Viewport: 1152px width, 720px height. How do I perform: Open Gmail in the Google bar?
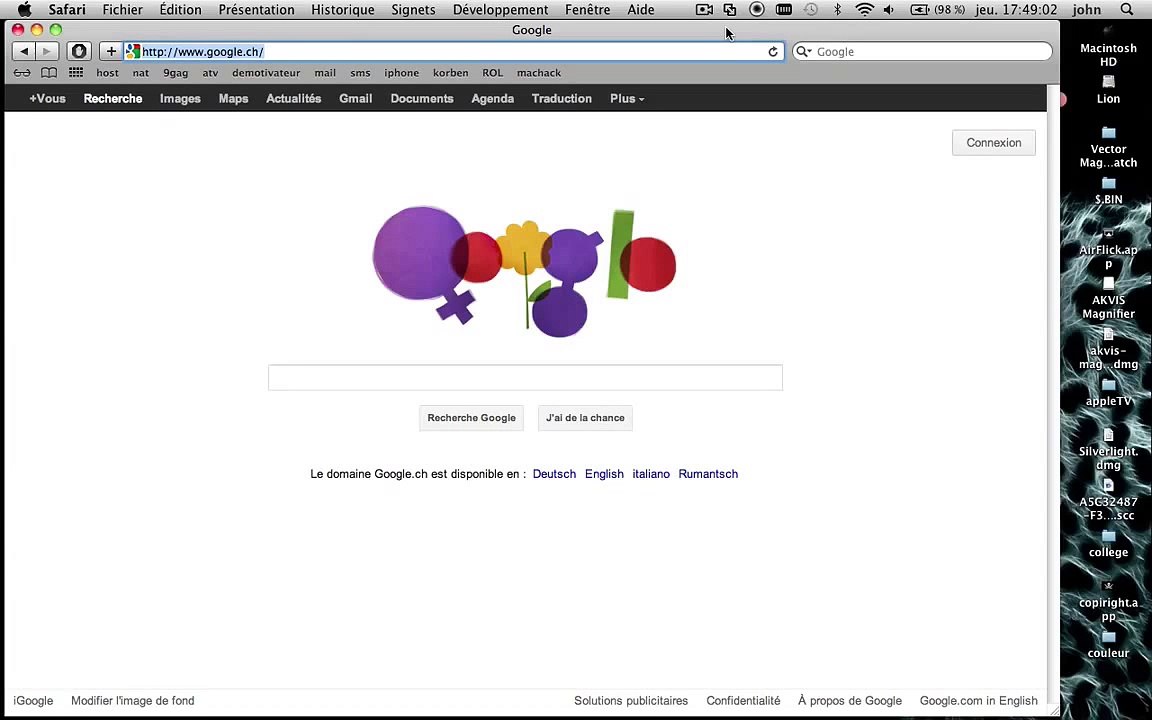pyautogui.click(x=356, y=98)
